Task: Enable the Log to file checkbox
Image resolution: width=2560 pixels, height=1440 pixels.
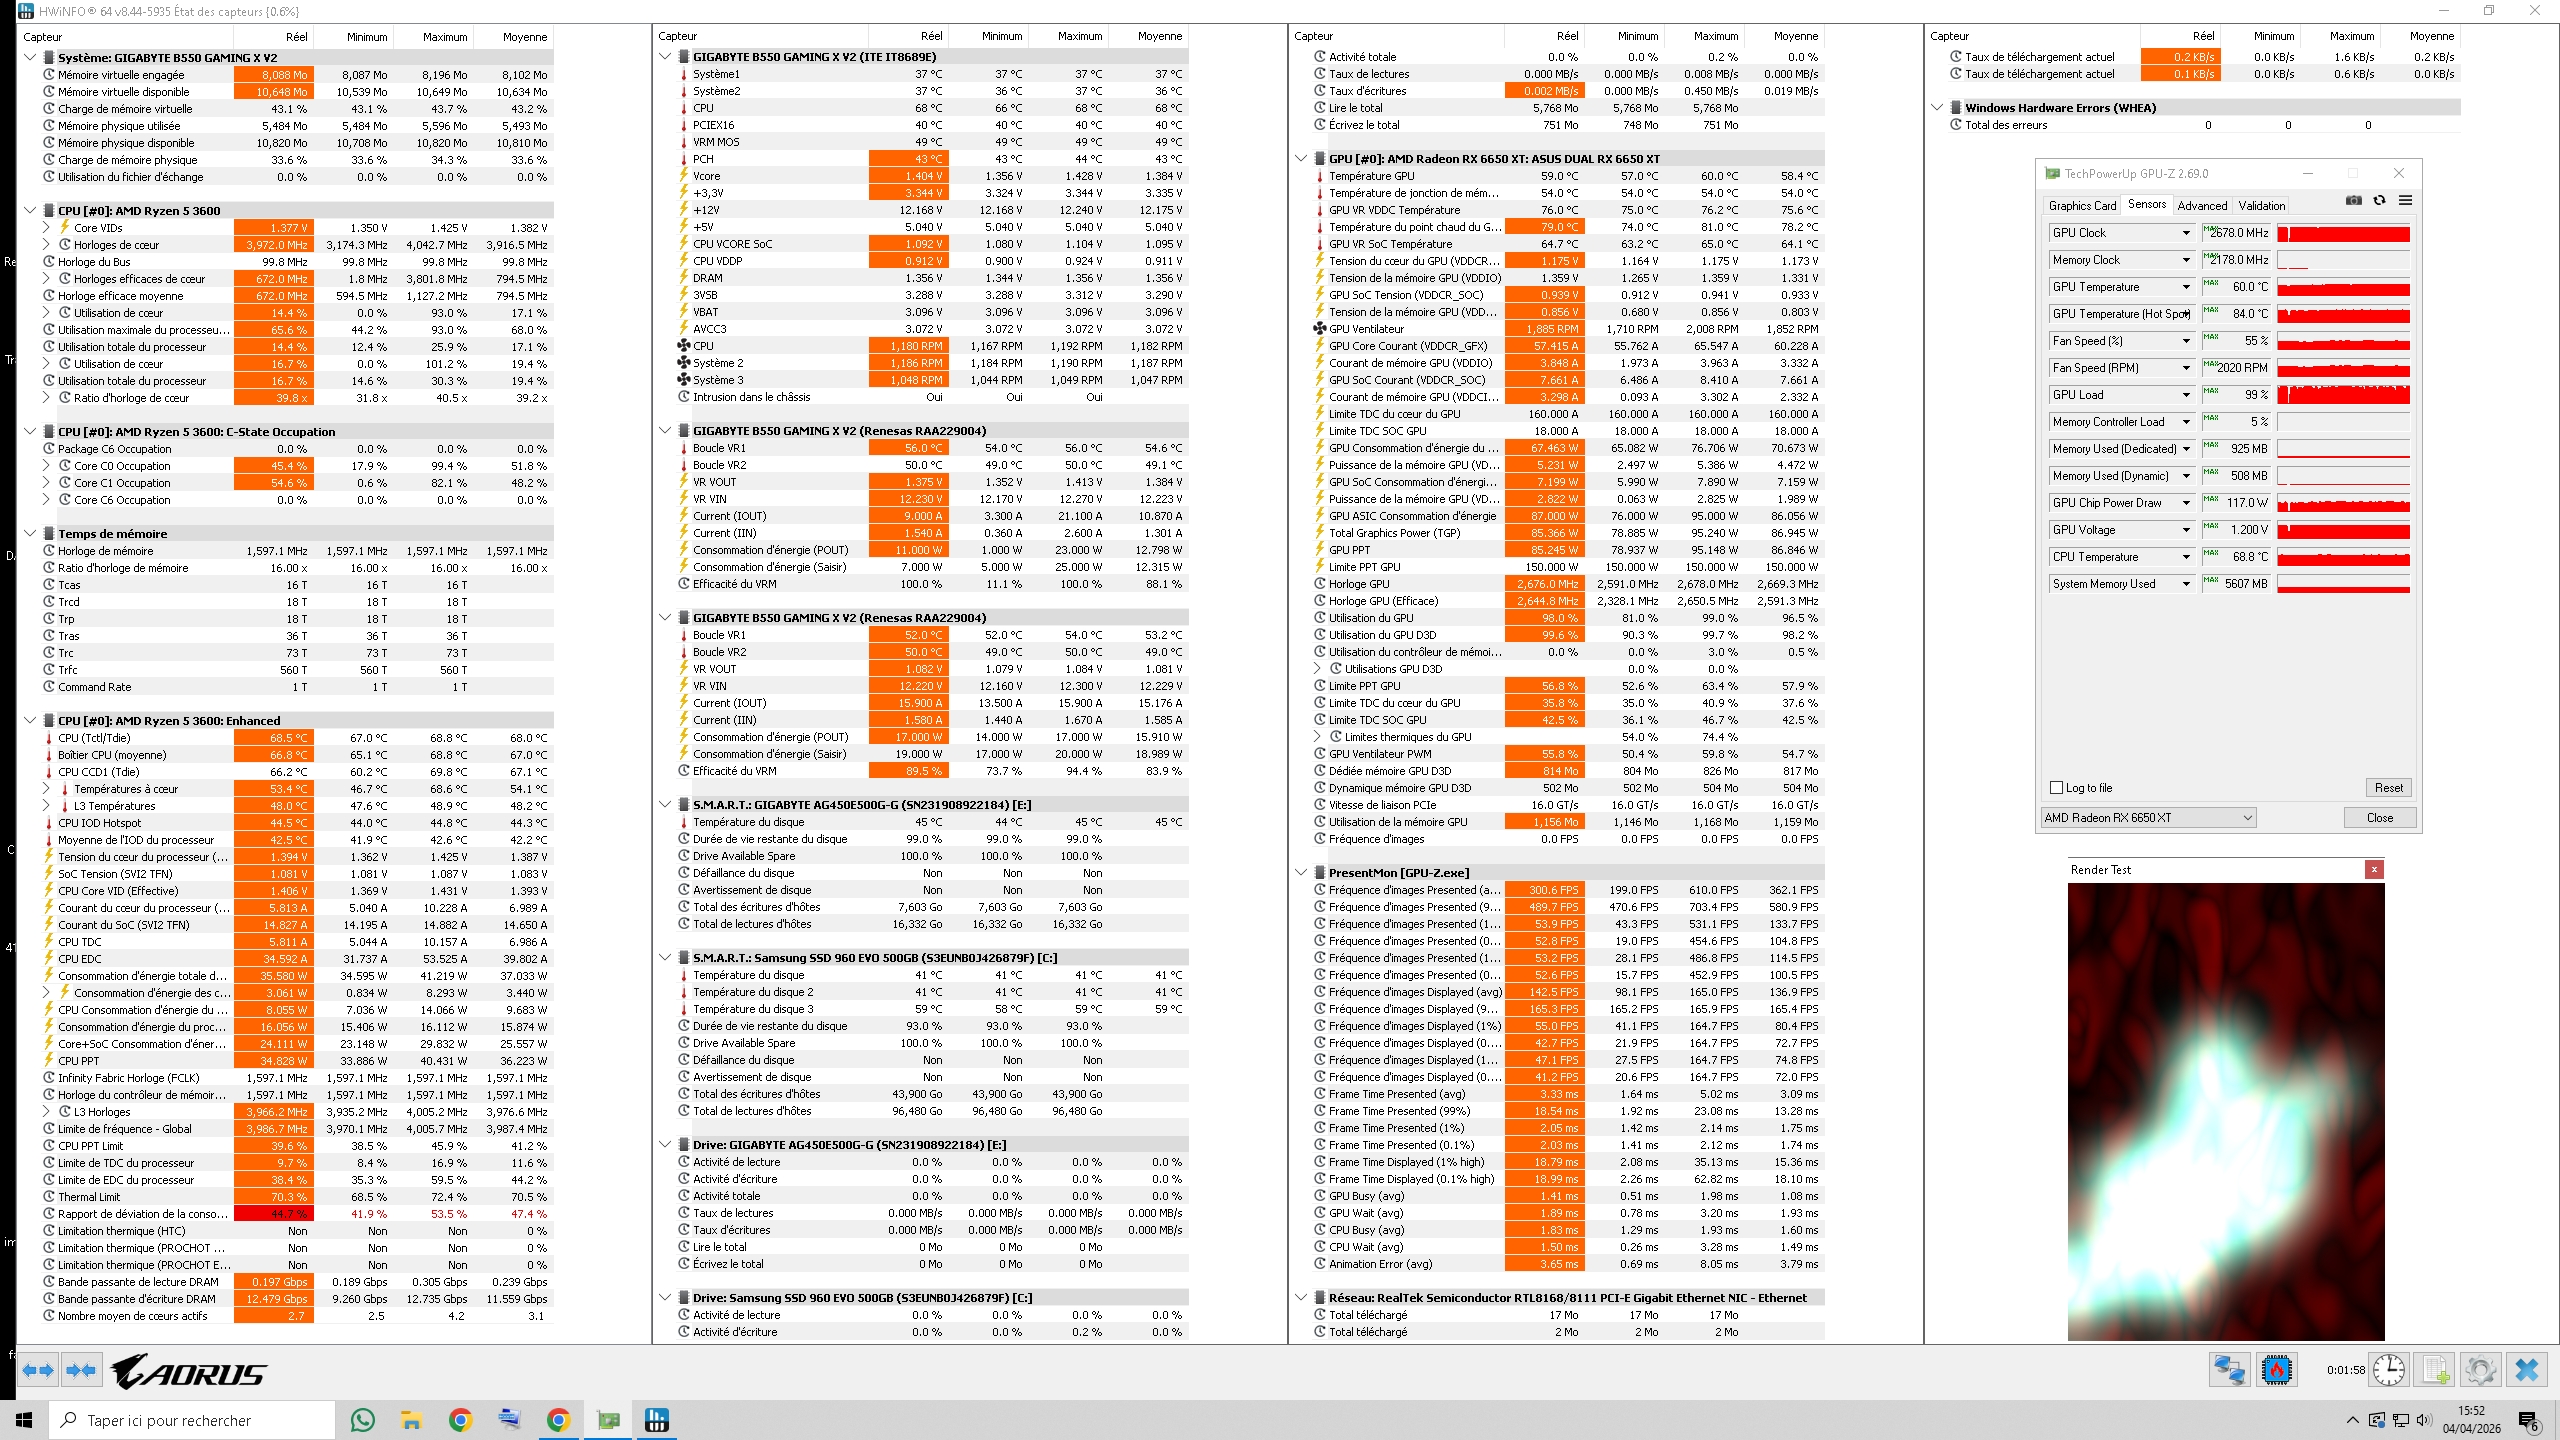Action: tap(2057, 788)
